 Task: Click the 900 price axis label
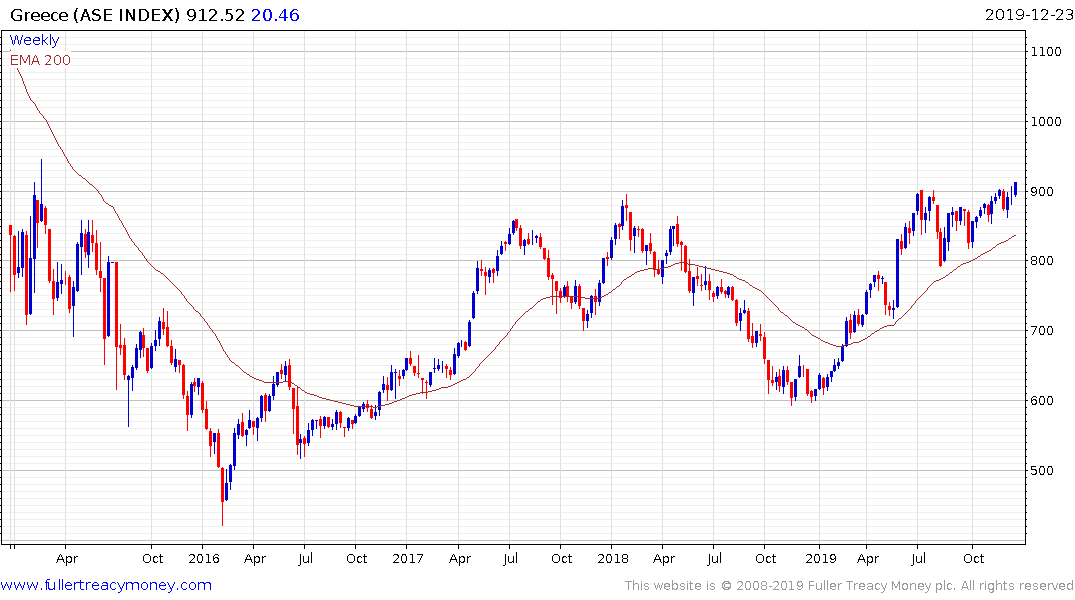coord(1042,192)
